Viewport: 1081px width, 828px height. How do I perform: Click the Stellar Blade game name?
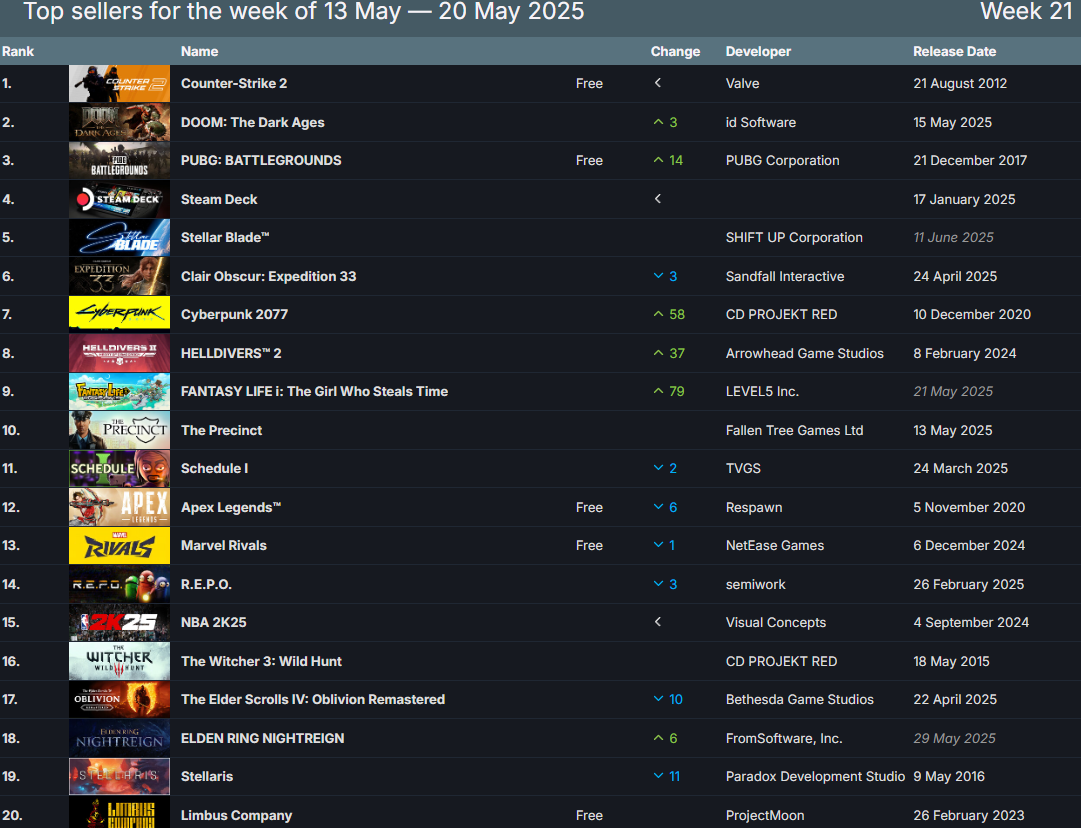[x=225, y=238]
